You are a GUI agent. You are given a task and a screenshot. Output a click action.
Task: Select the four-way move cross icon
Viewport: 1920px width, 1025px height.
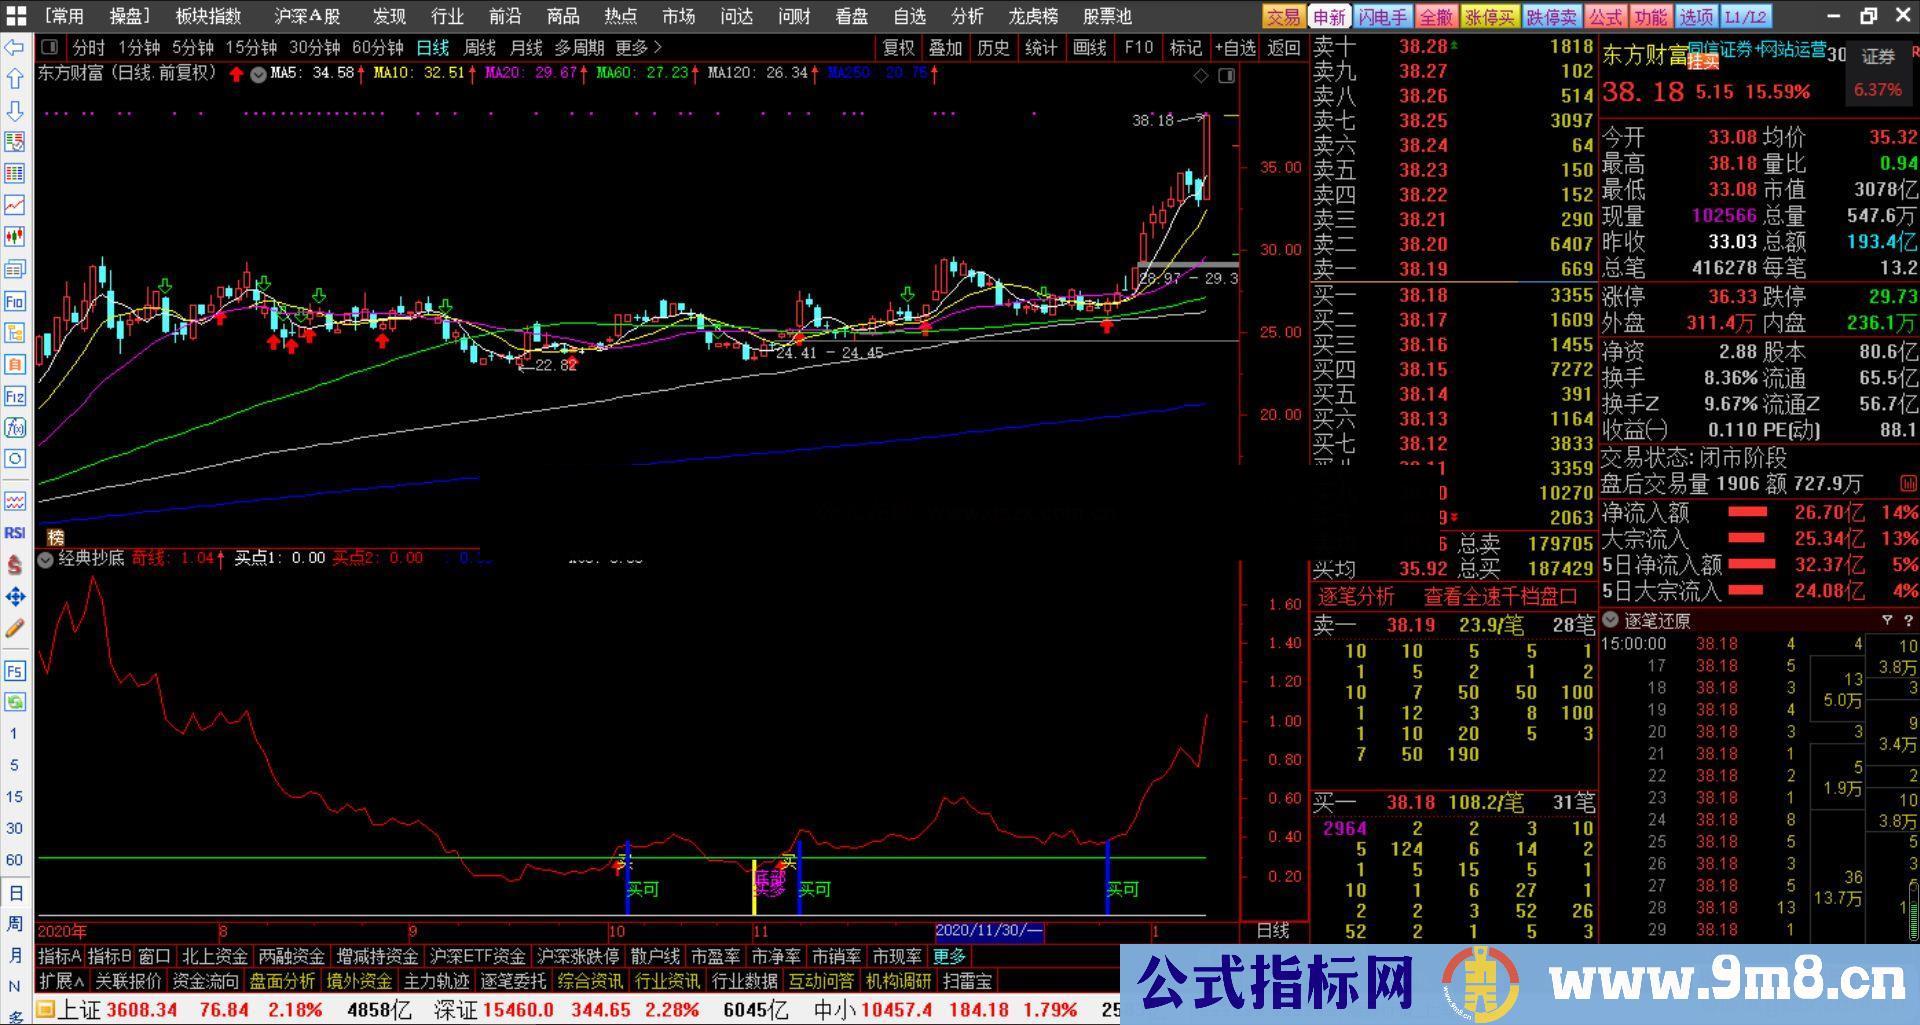pos(14,597)
